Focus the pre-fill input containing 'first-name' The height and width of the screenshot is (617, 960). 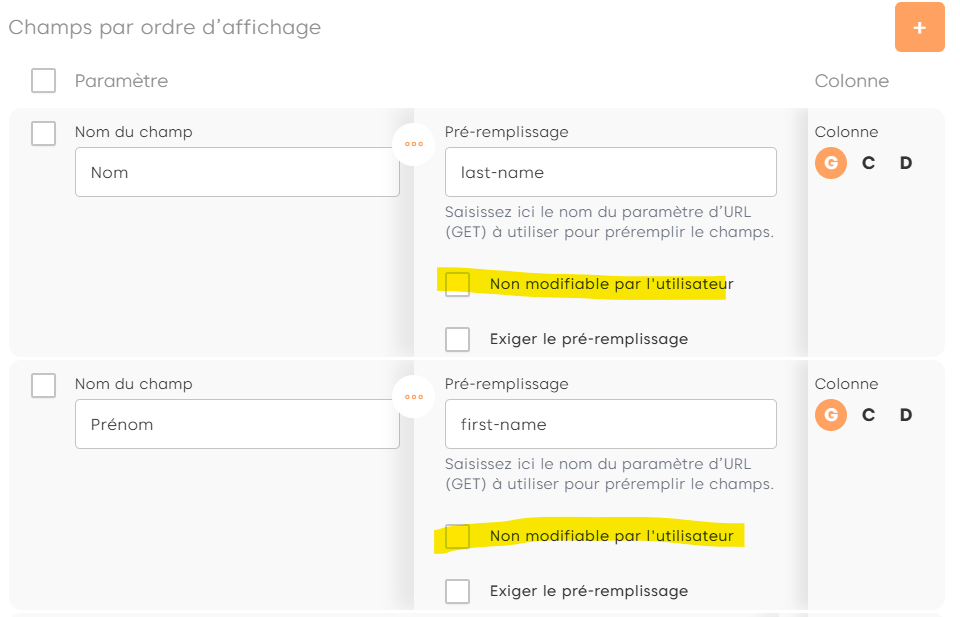[610, 425]
